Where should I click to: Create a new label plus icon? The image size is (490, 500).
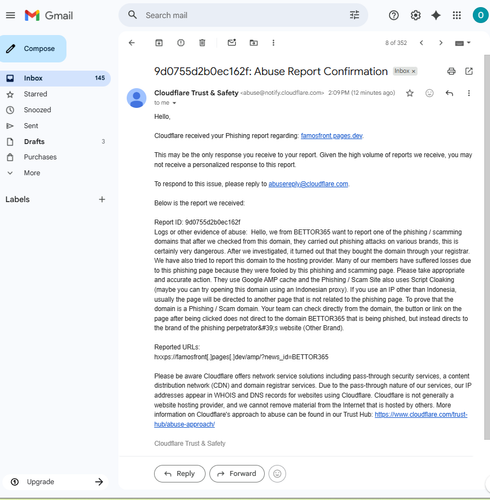[102, 199]
